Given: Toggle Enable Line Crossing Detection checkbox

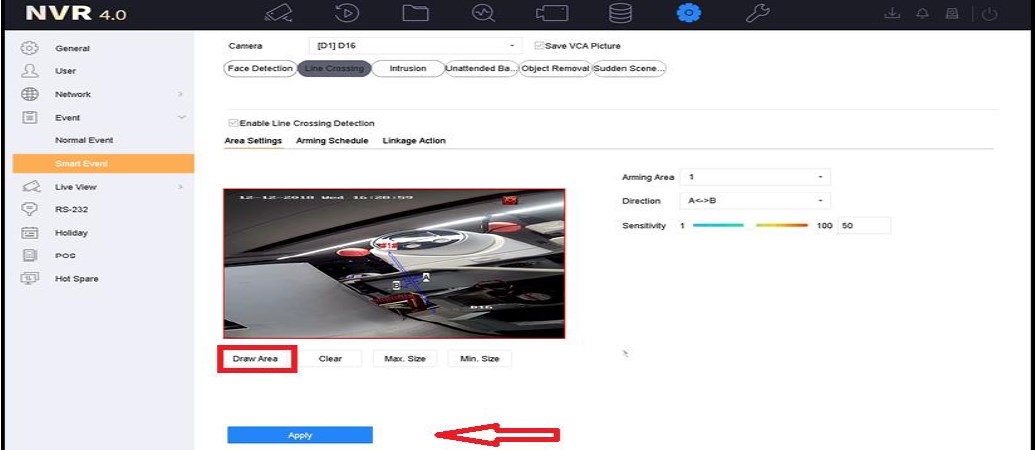Looking at the screenshot, I should (234, 123).
